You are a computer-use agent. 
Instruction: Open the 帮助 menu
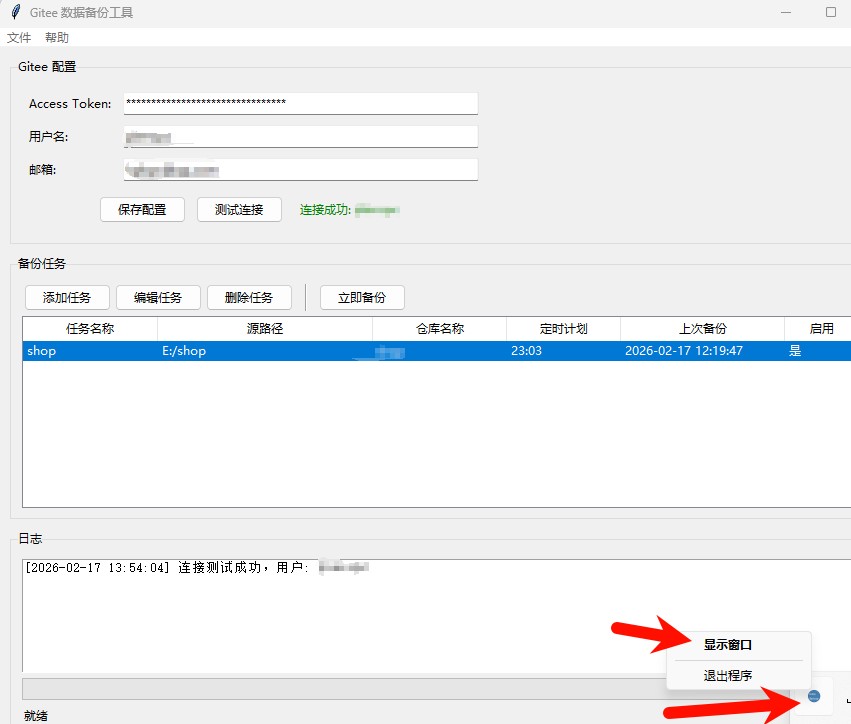56,37
